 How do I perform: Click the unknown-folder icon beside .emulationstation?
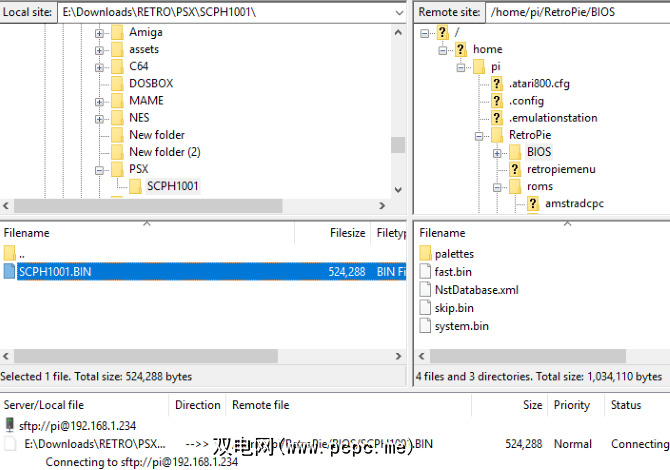coord(497,118)
